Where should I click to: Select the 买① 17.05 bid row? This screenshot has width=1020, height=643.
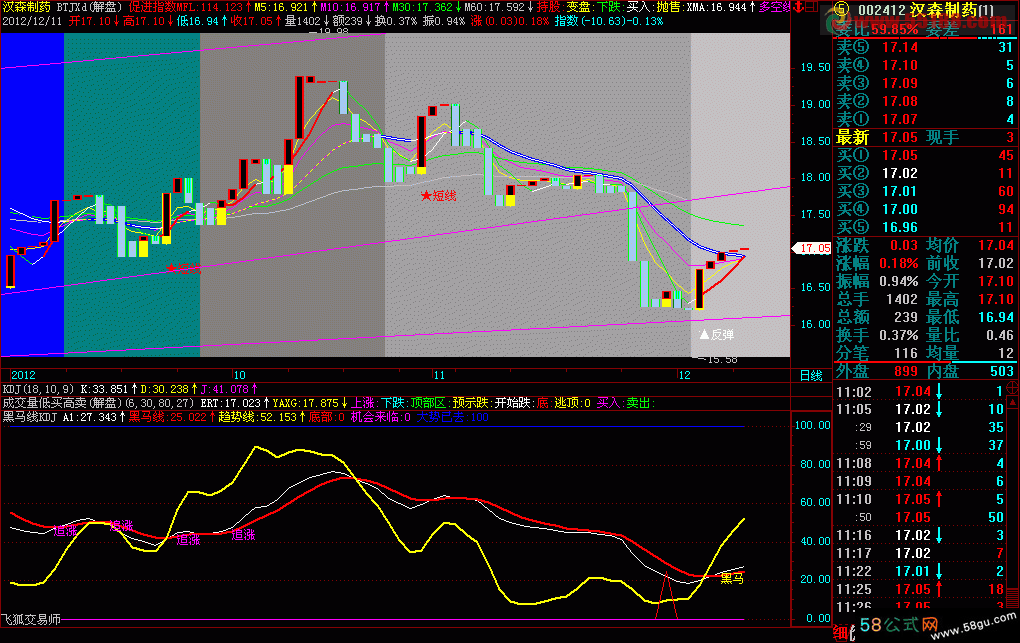(925, 155)
